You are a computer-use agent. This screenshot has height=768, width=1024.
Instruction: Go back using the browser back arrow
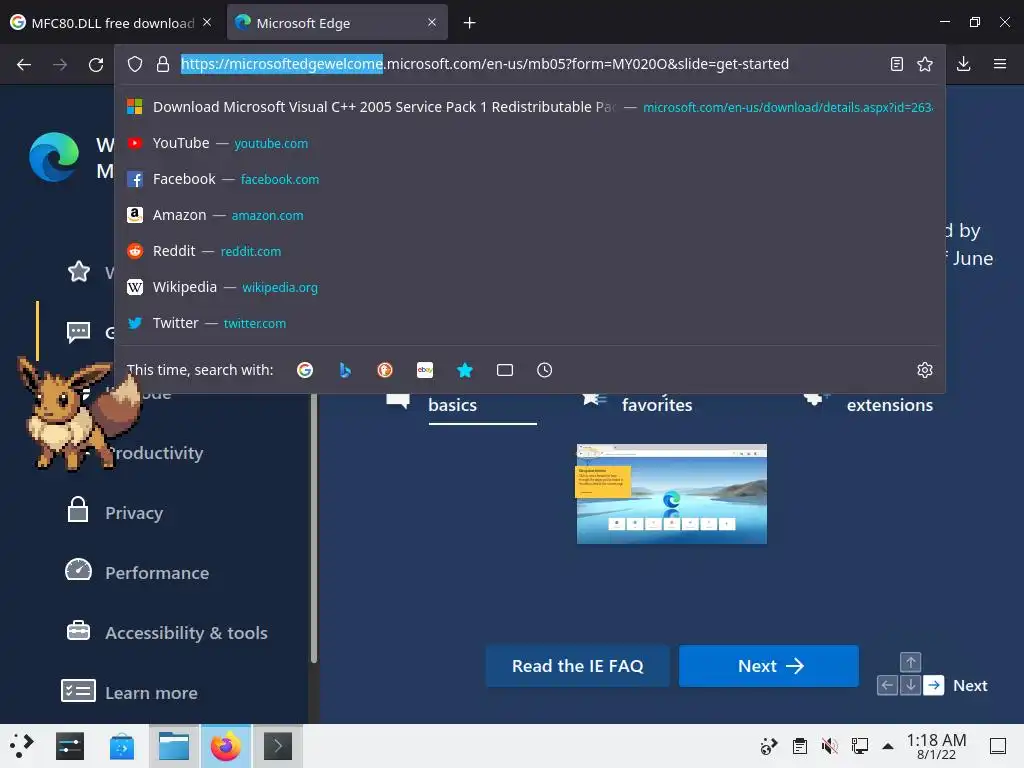pos(24,64)
